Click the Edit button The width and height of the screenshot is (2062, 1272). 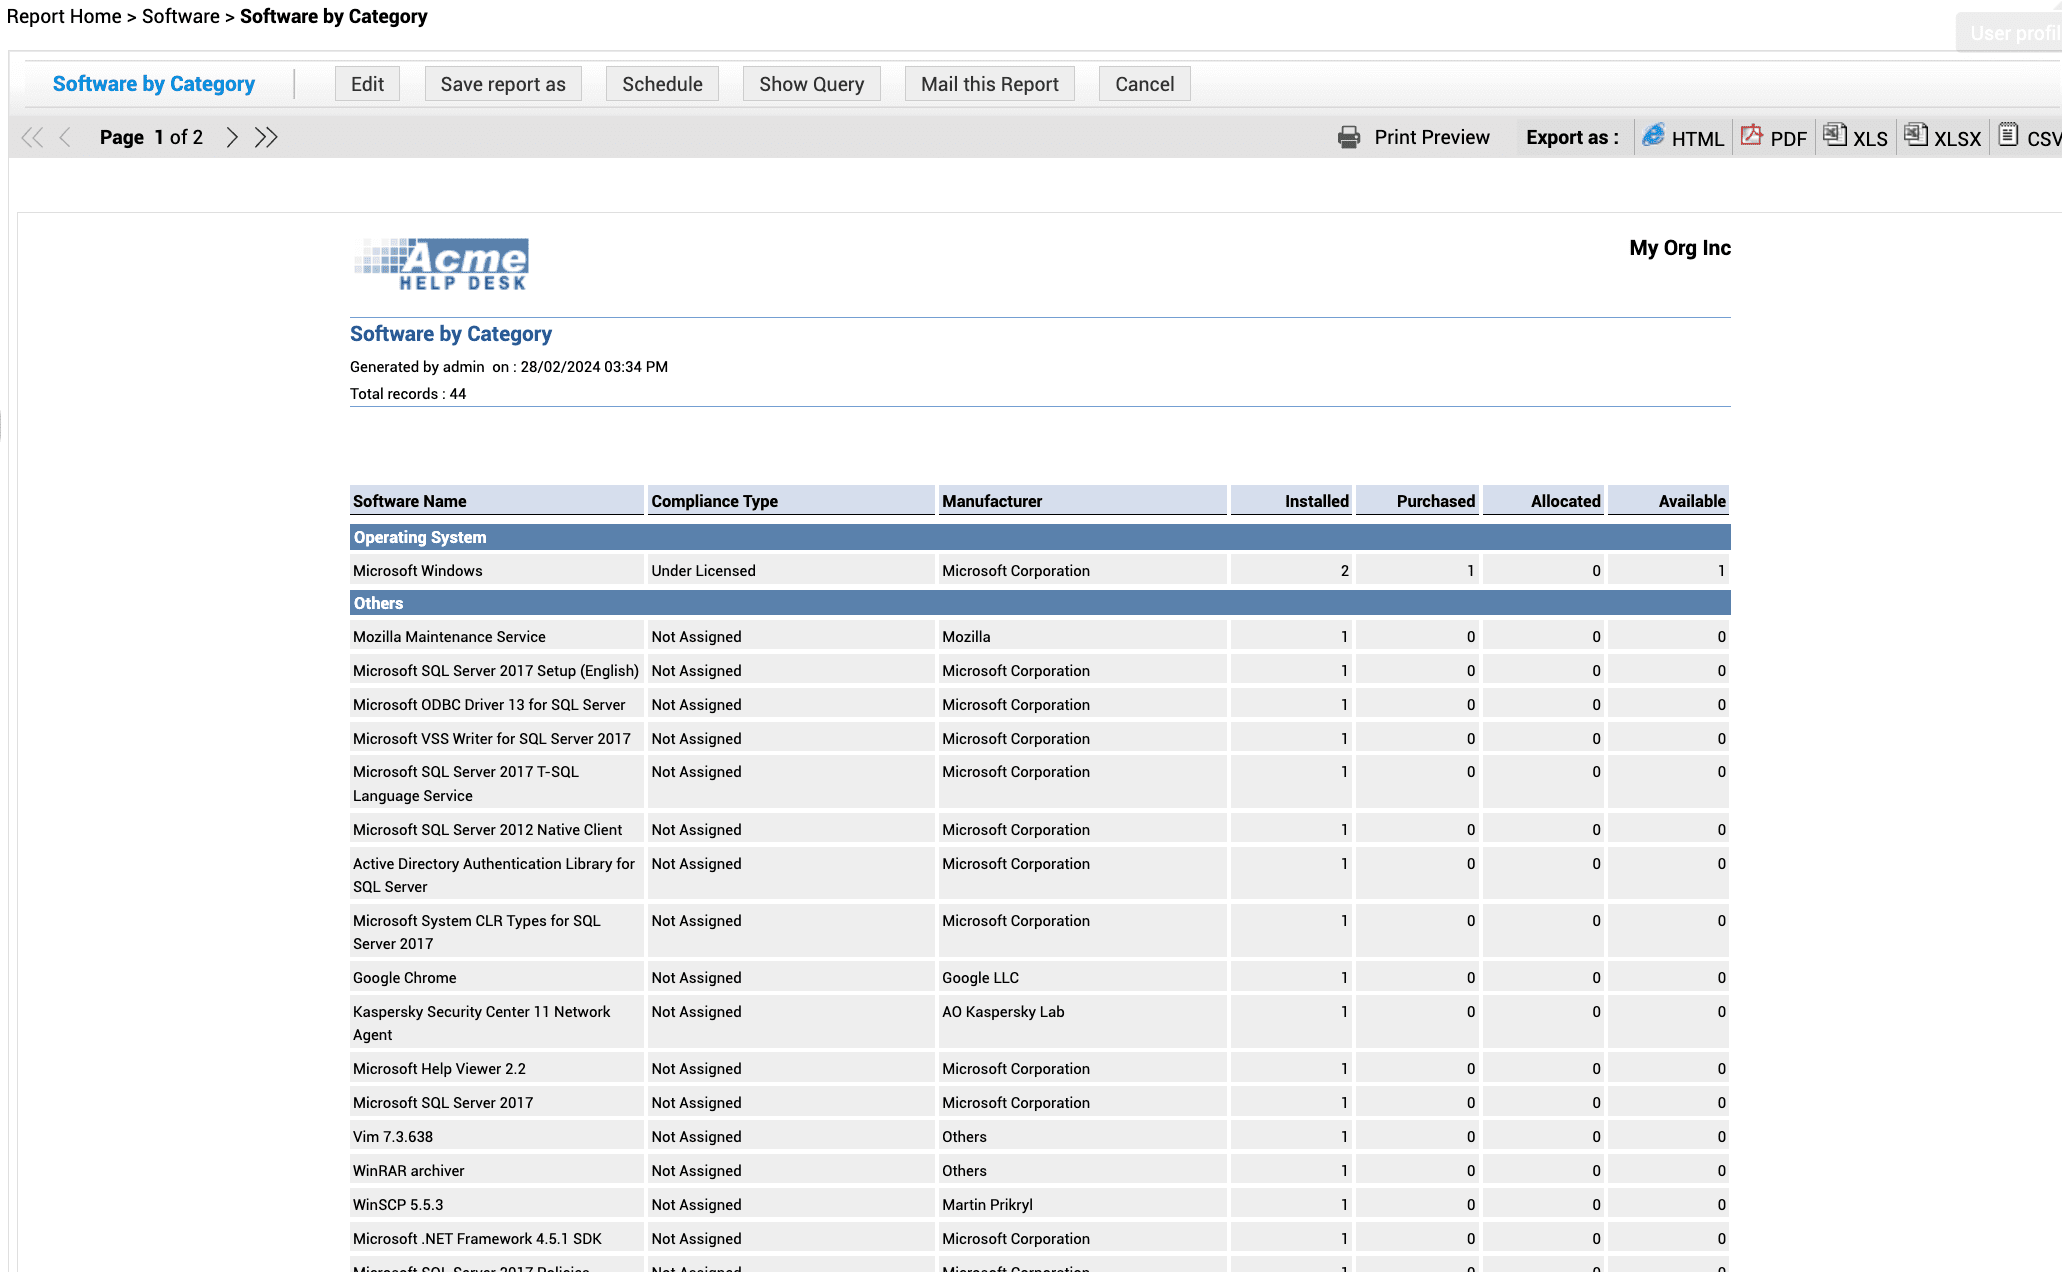click(x=367, y=84)
